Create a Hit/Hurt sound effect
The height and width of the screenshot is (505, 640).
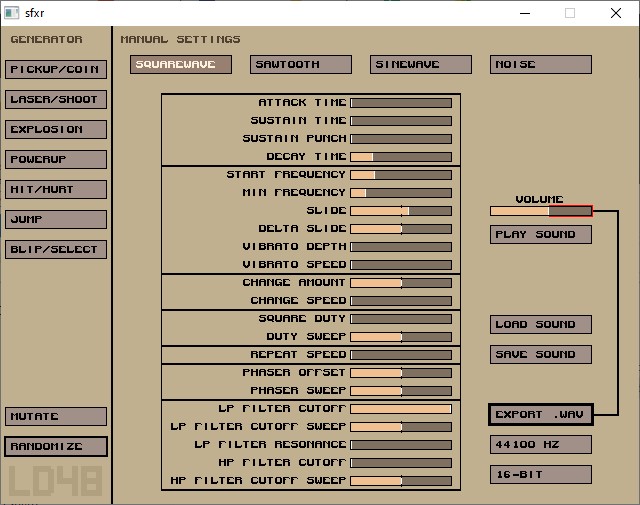click(56, 189)
